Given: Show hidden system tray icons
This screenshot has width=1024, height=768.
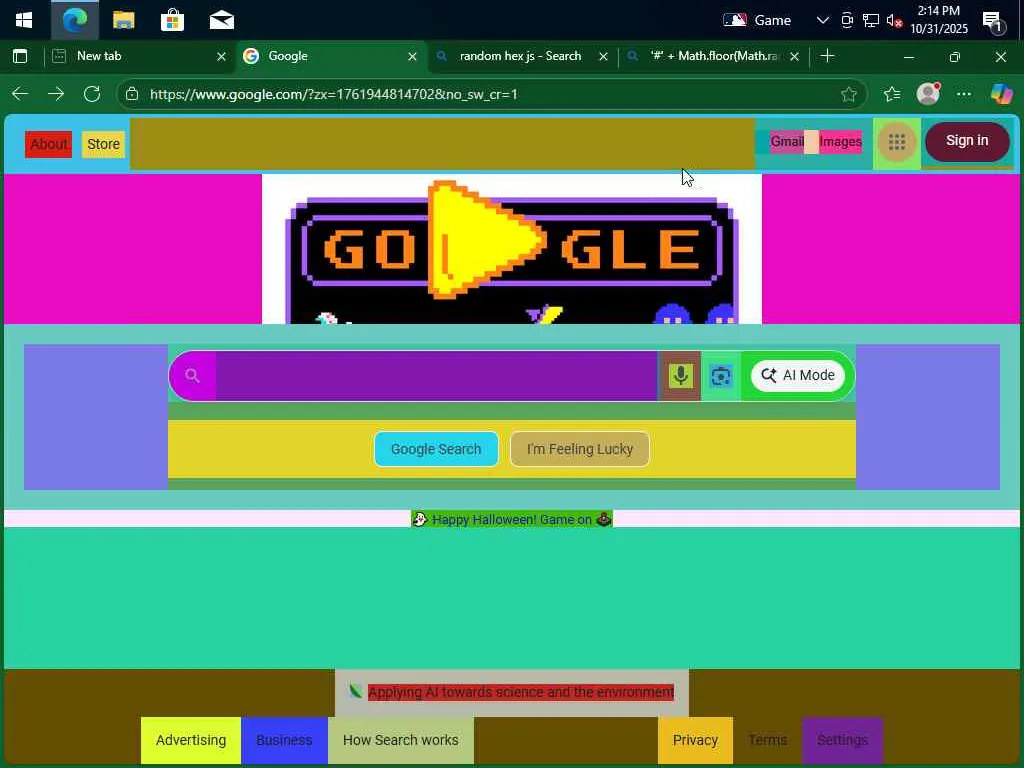Looking at the screenshot, I should 822,20.
